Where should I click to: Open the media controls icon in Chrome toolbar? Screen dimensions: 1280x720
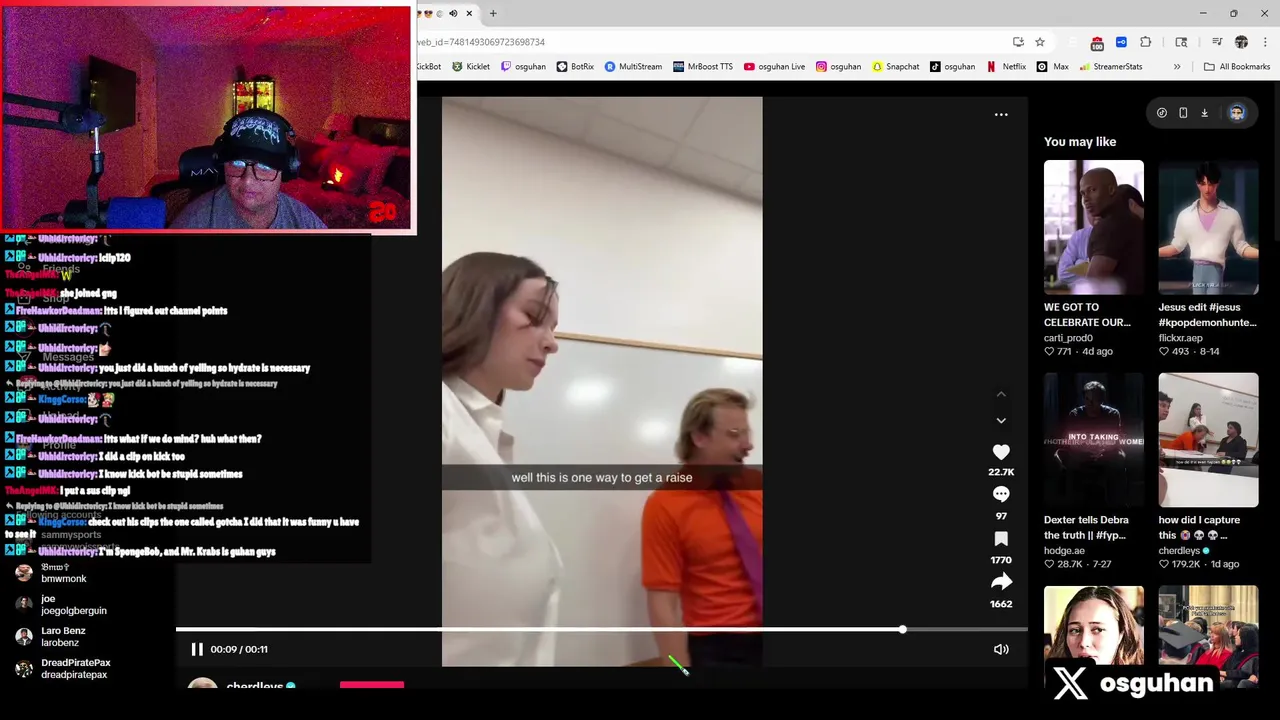(1217, 42)
